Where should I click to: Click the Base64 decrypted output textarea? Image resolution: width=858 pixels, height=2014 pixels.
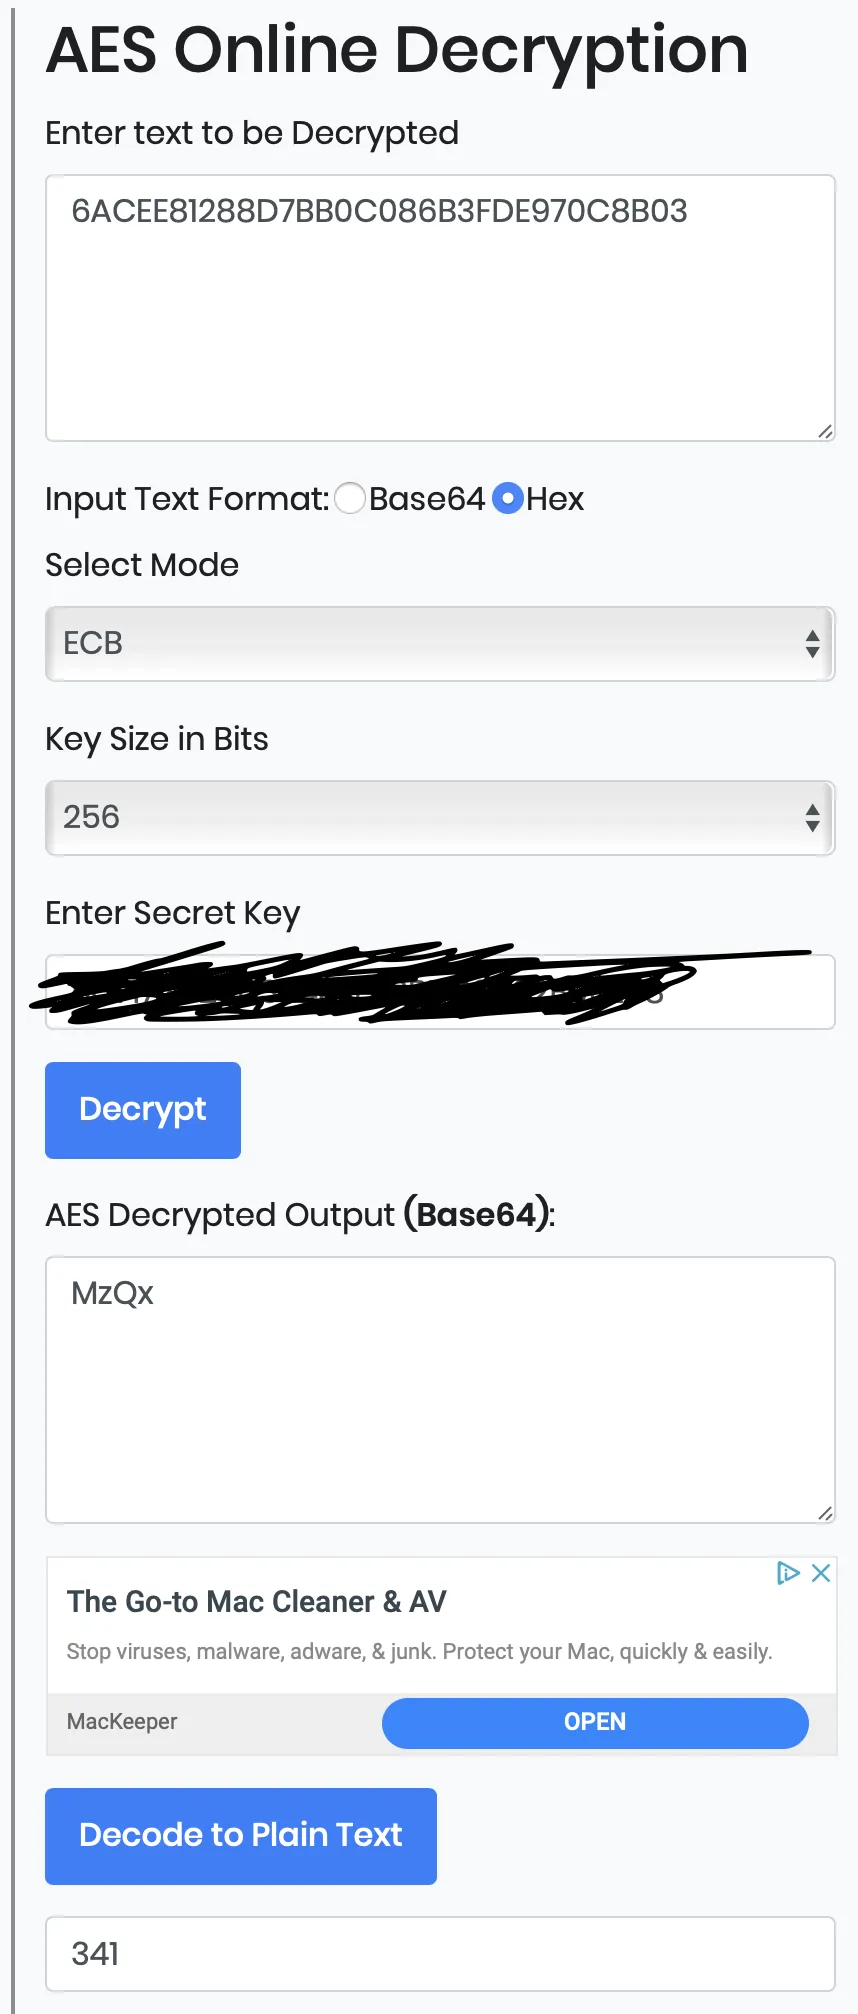coord(440,1390)
